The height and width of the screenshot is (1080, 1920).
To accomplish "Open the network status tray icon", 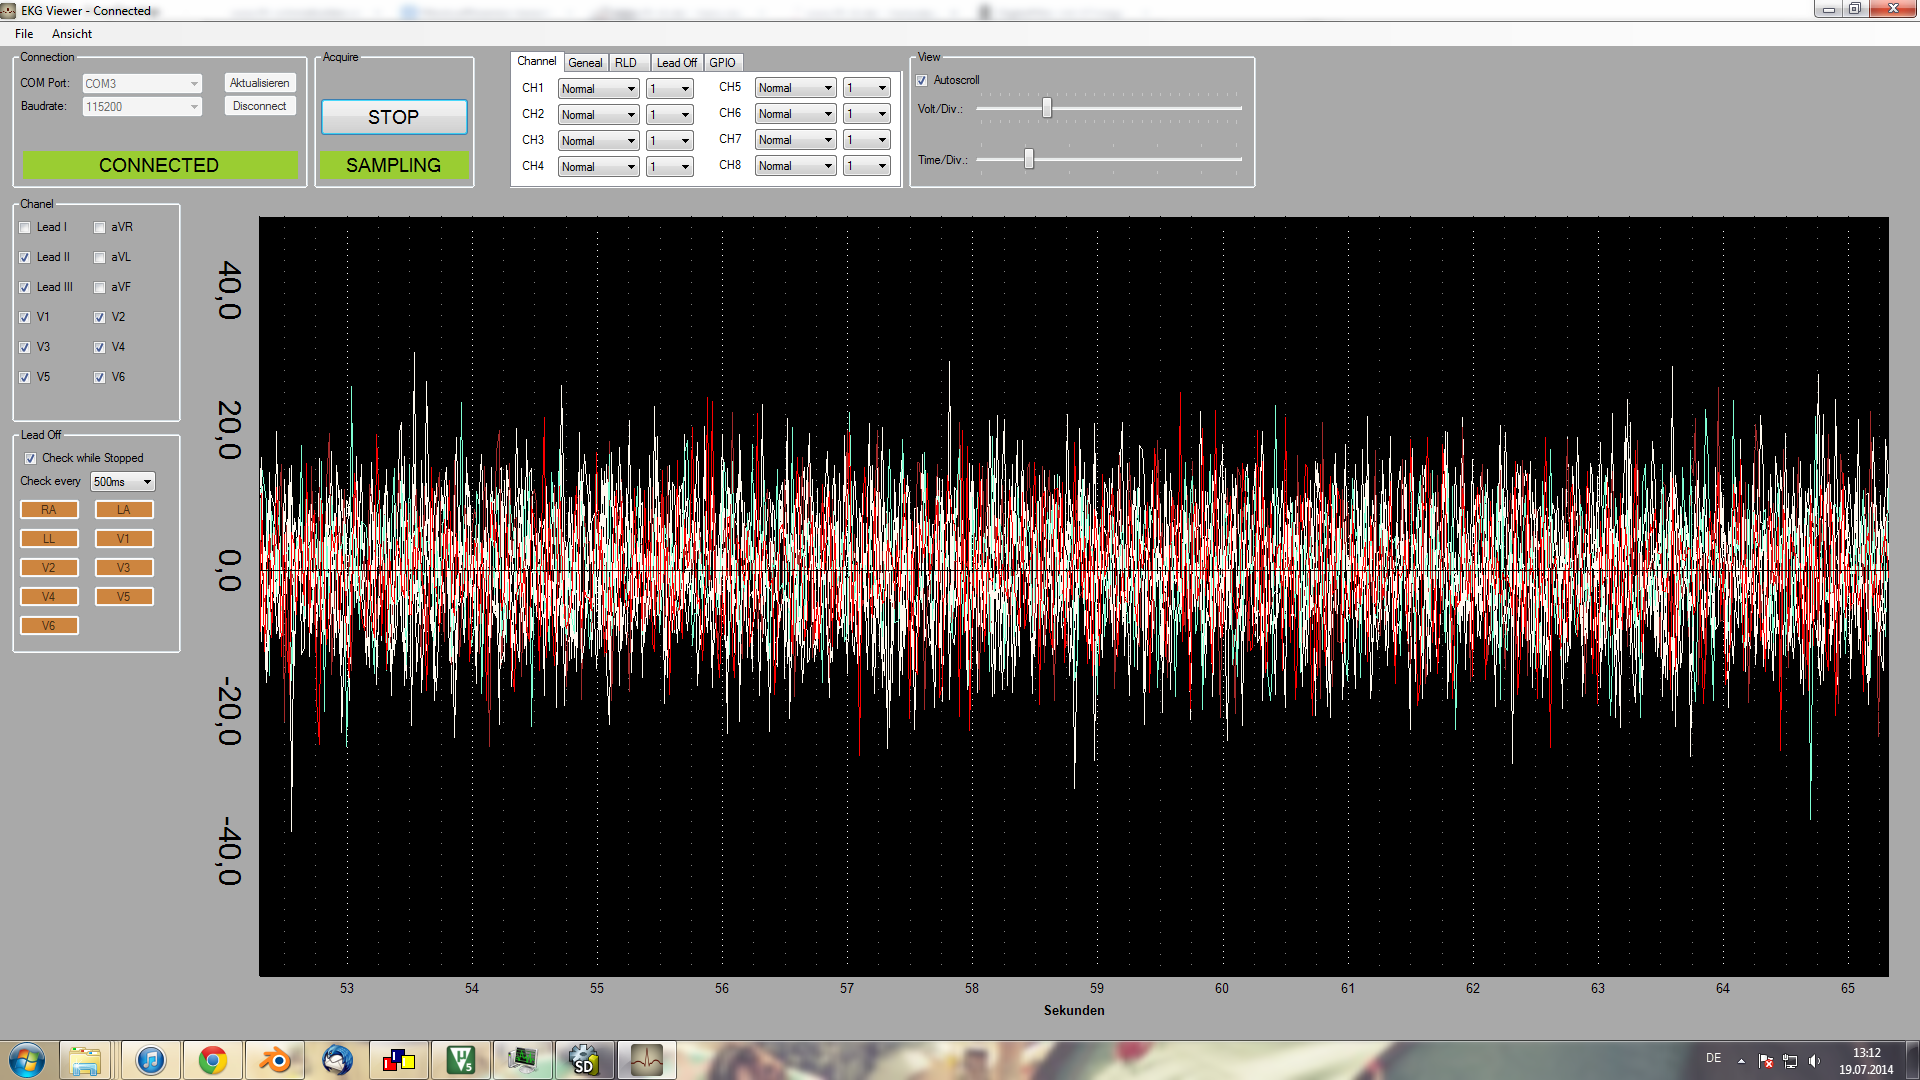I will point(1790,1061).
